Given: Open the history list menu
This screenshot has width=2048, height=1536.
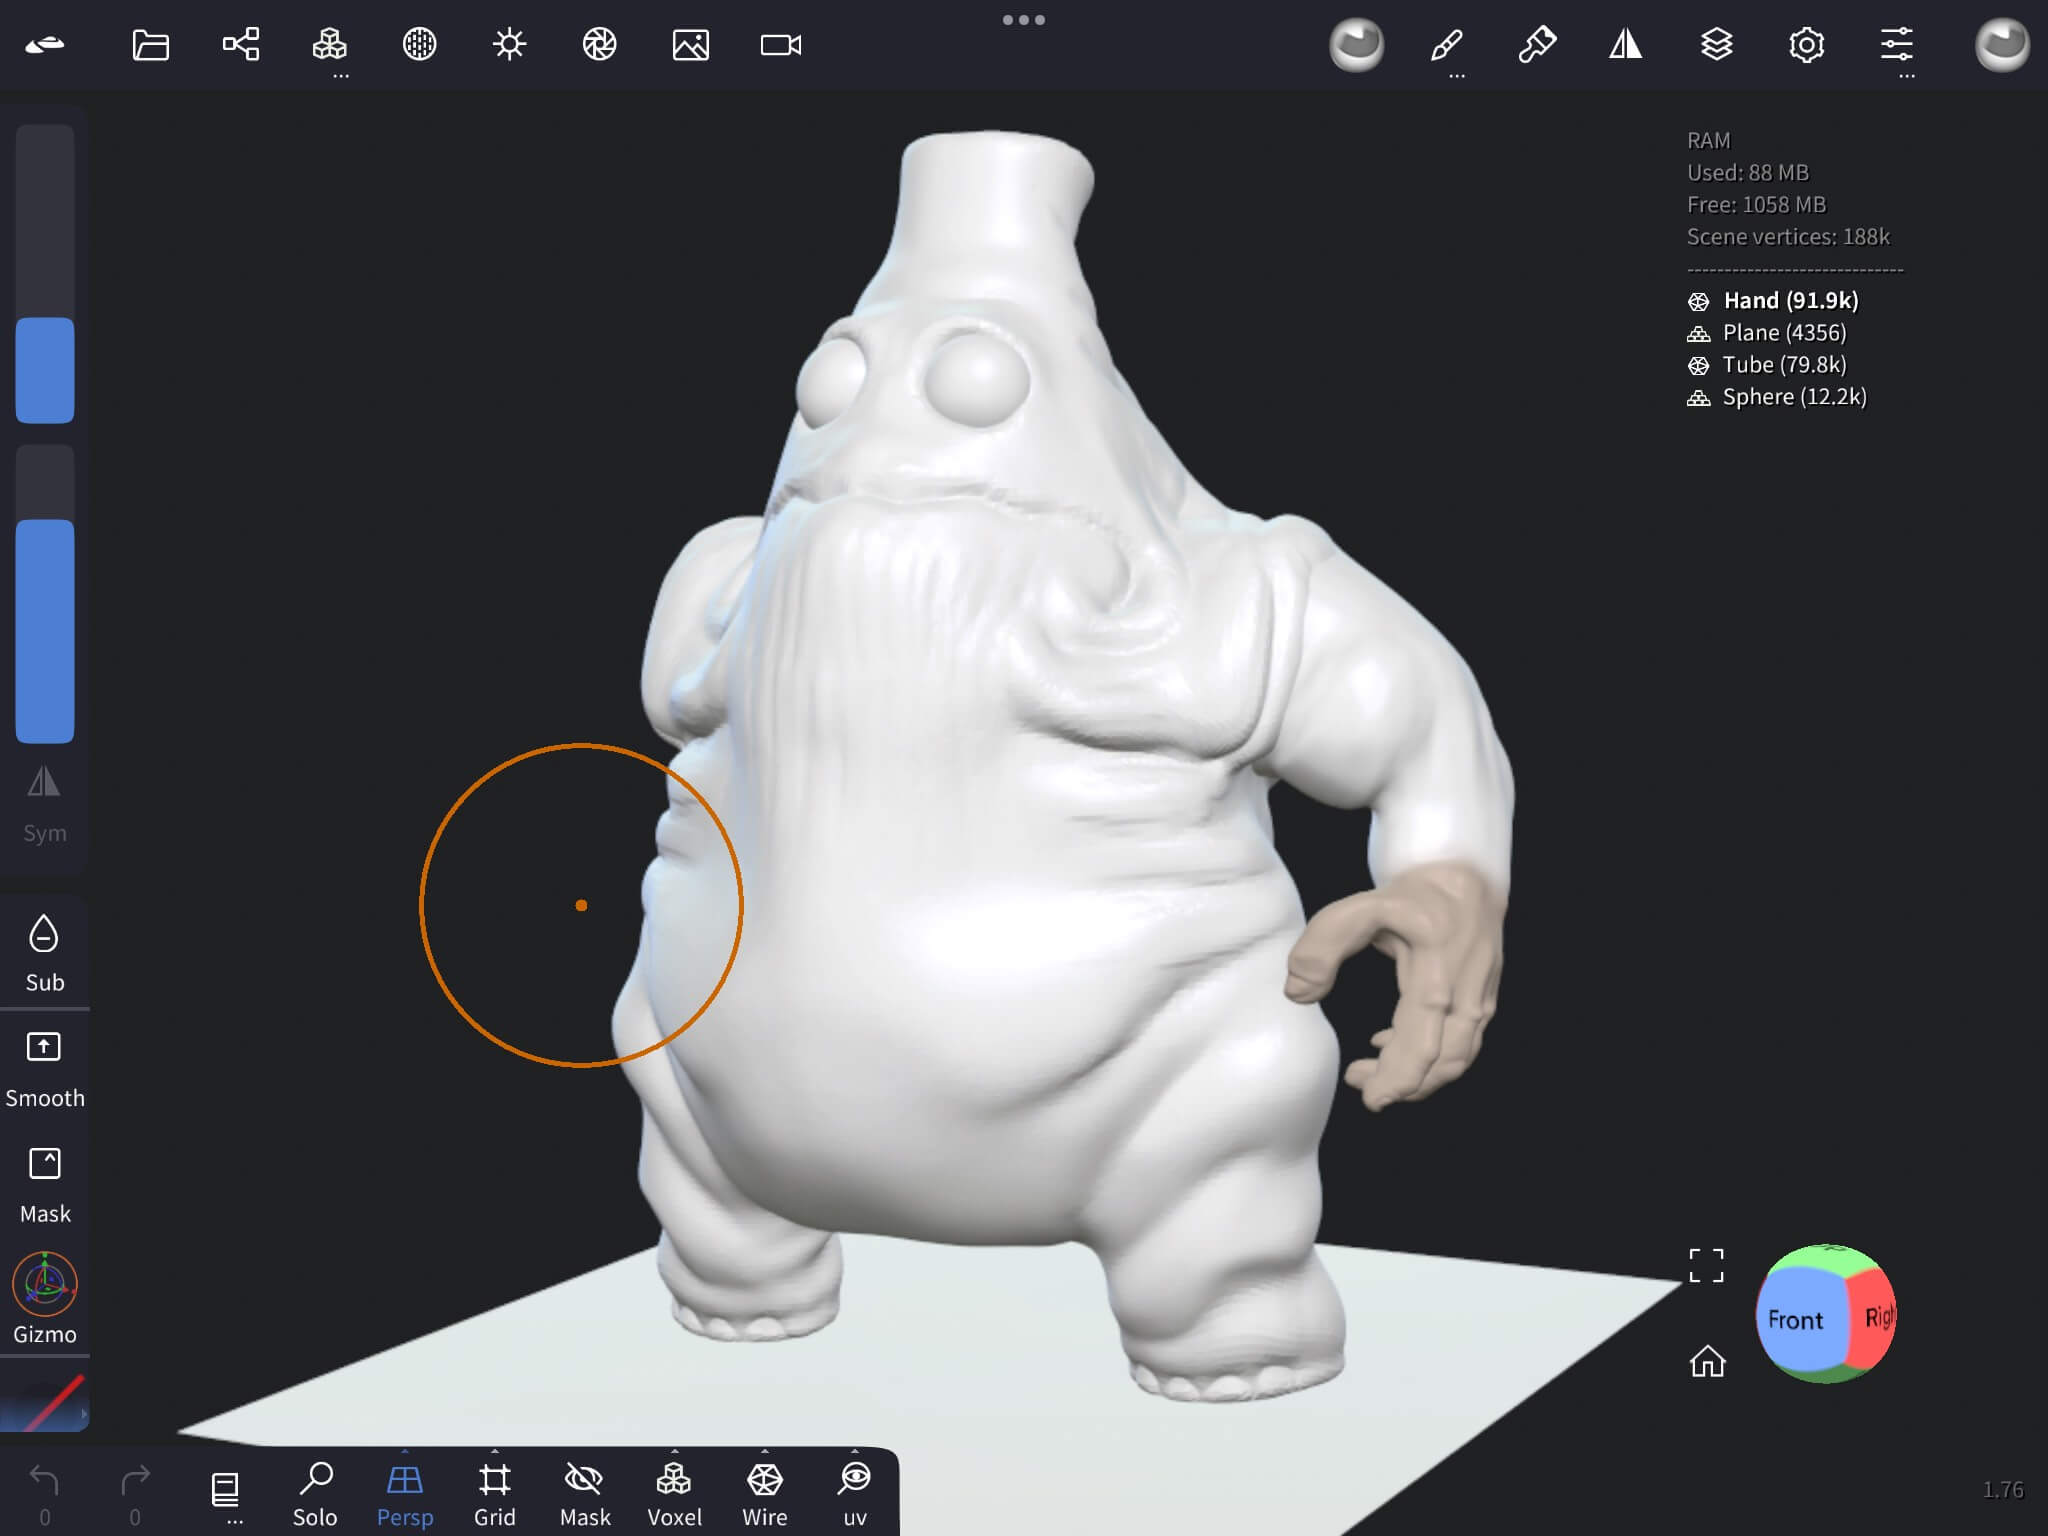Looking at the screenshot, I should (x=225, y=1493).
